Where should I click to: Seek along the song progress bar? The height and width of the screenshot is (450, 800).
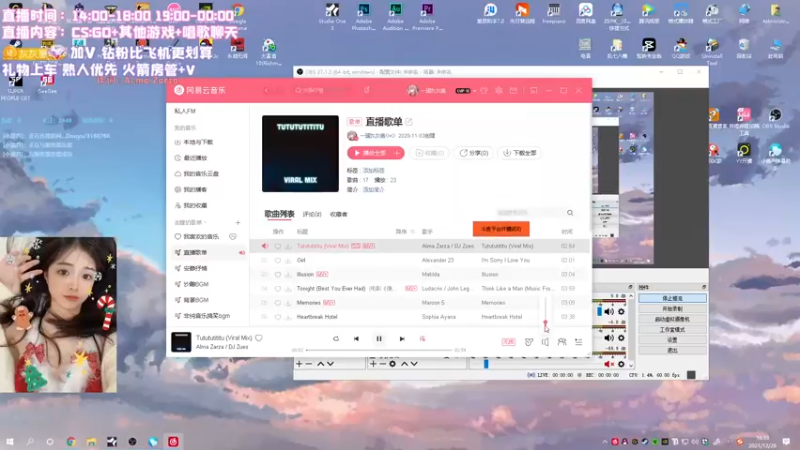[x=379, y=350]
